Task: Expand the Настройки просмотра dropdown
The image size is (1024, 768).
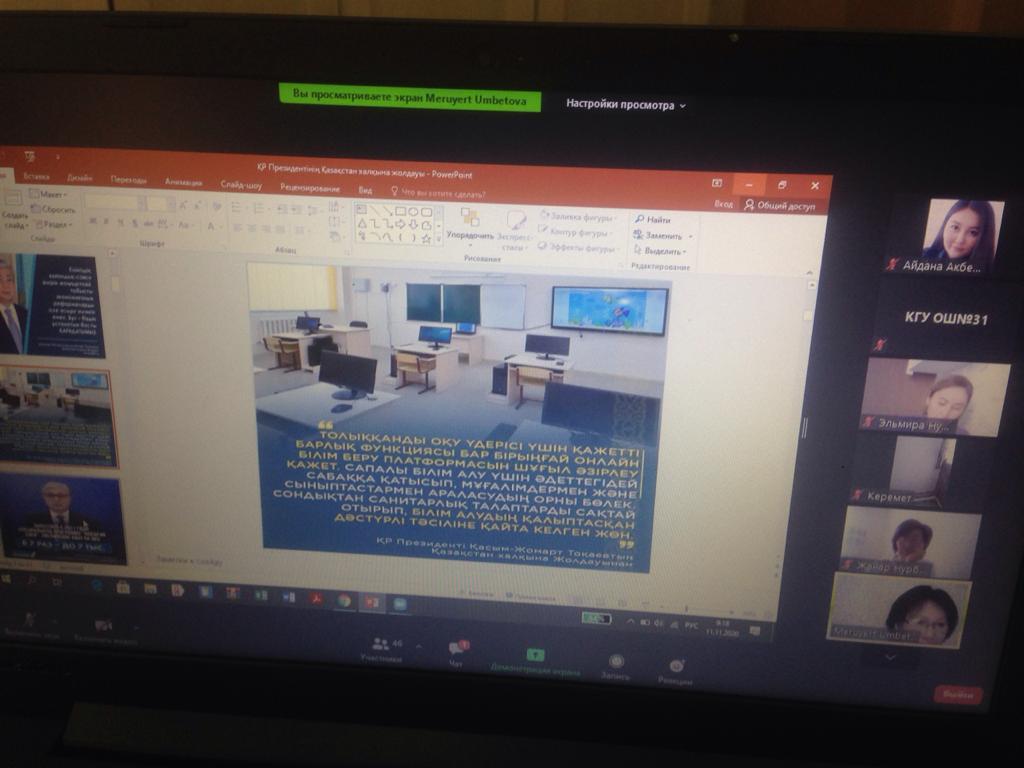Action: tap(626, 104)
